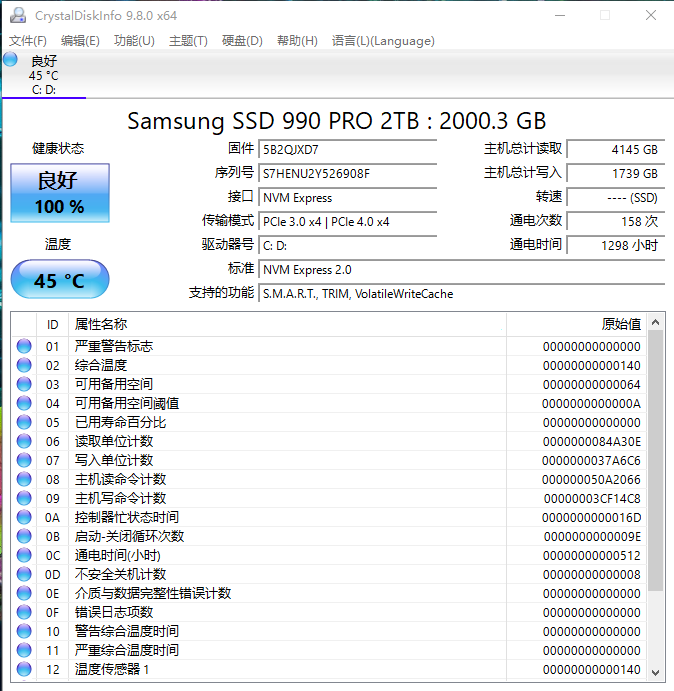The width and height of the screenshot is (674, 691).
Task: Open the 语言(L)(Language) menu
Action: [383, 41]
